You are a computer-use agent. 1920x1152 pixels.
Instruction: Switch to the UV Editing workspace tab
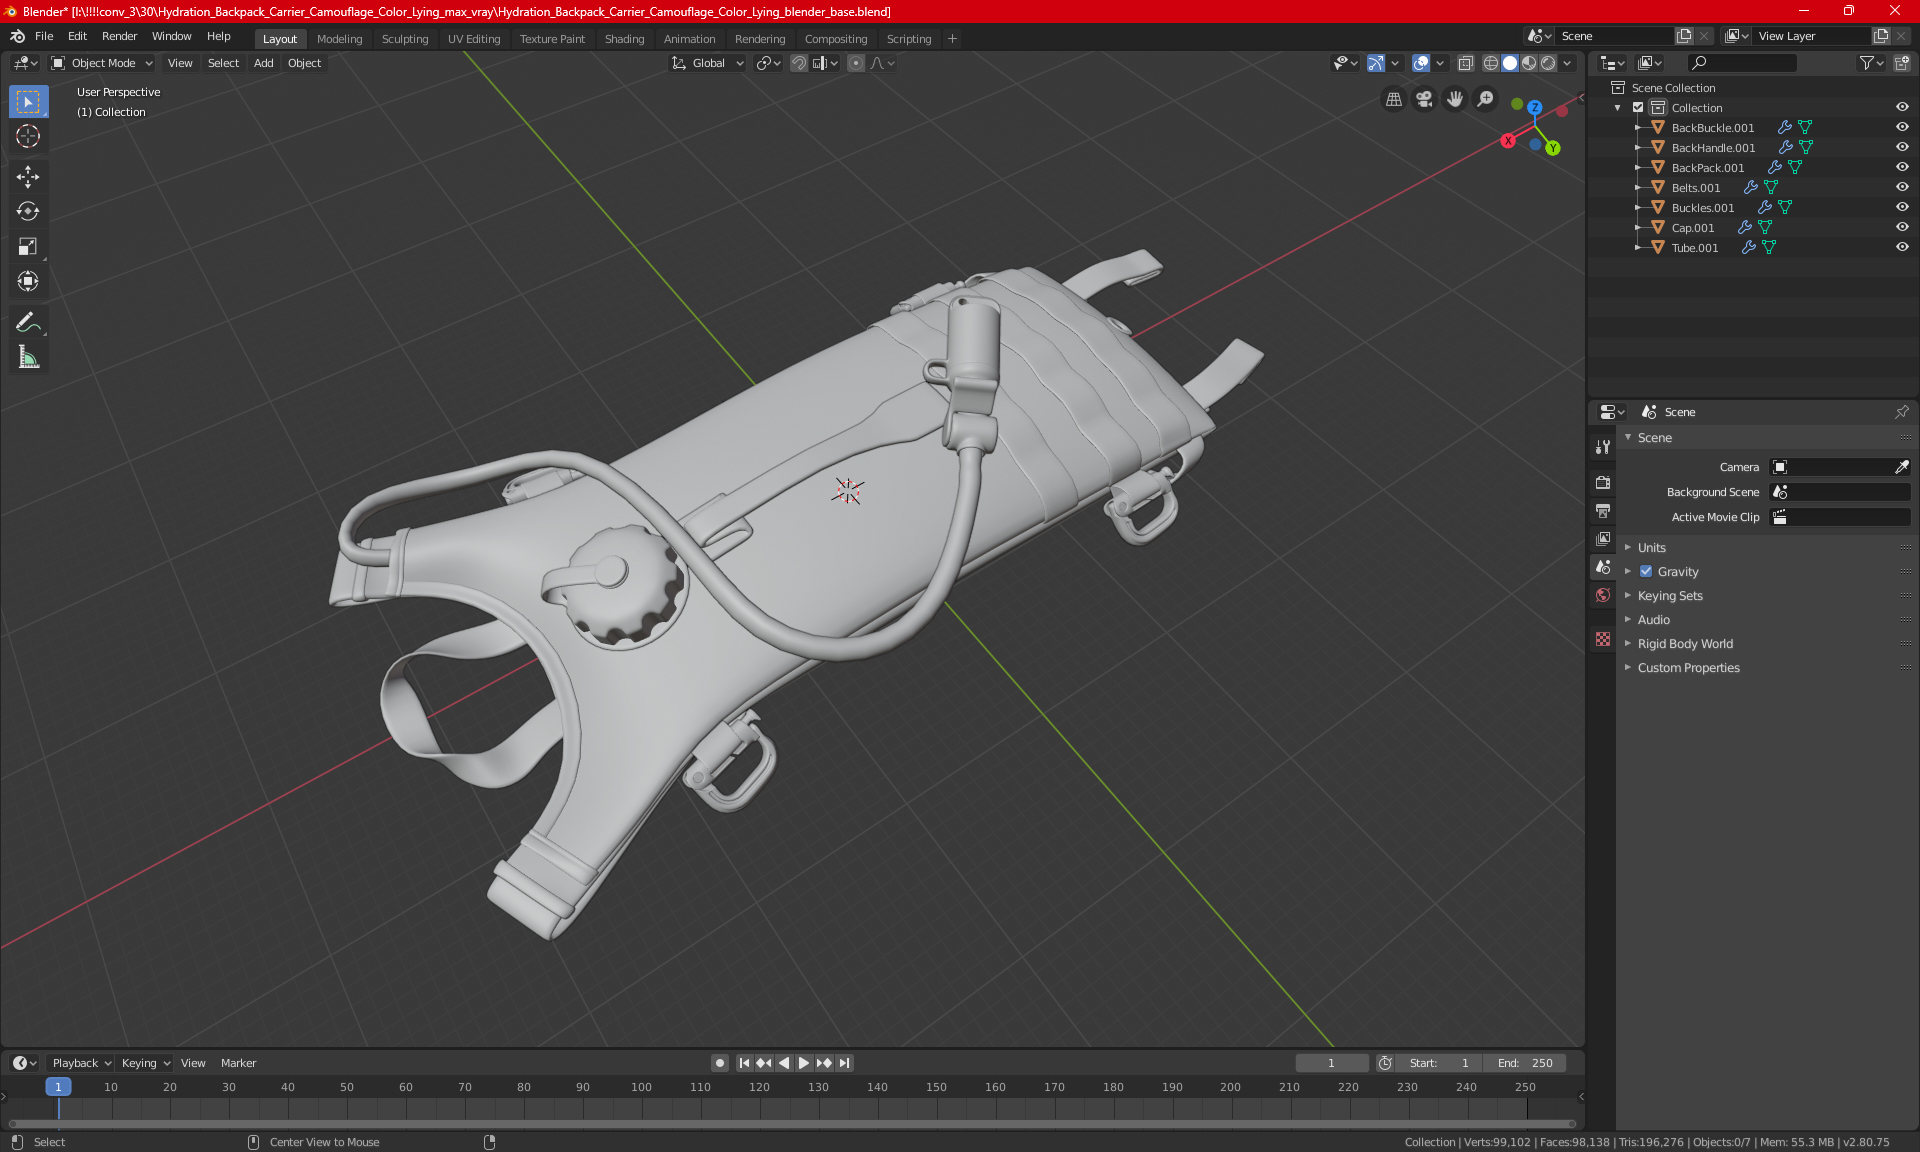474,39
